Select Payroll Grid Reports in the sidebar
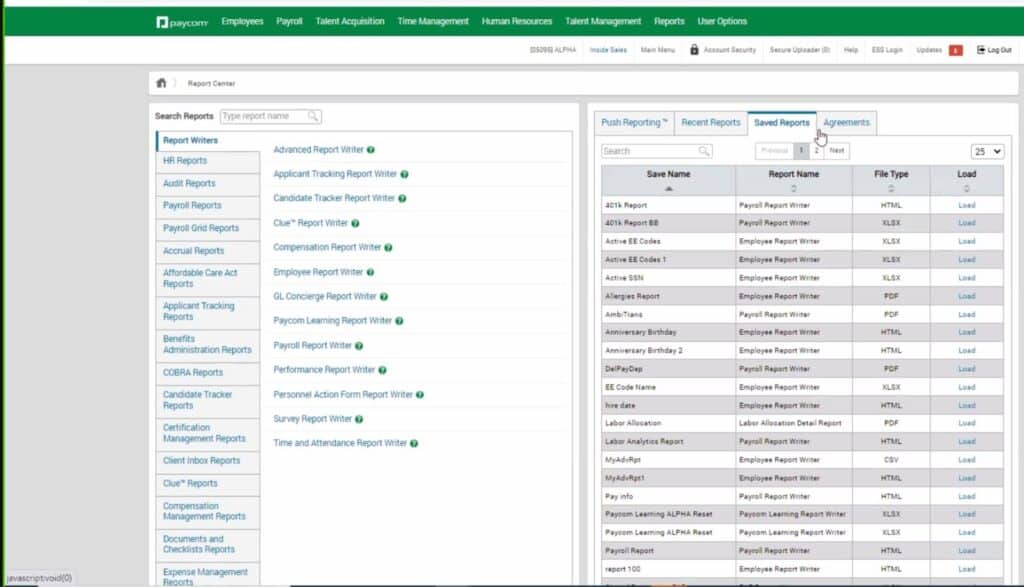This screenshot has width=1024, height=587. pos(201,228)
